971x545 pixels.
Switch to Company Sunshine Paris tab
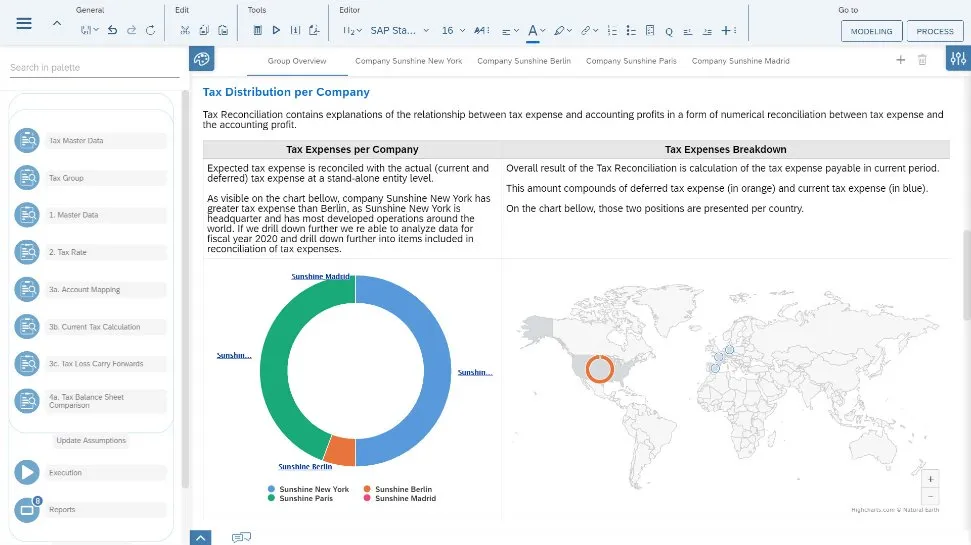click(x=631, y=61)
